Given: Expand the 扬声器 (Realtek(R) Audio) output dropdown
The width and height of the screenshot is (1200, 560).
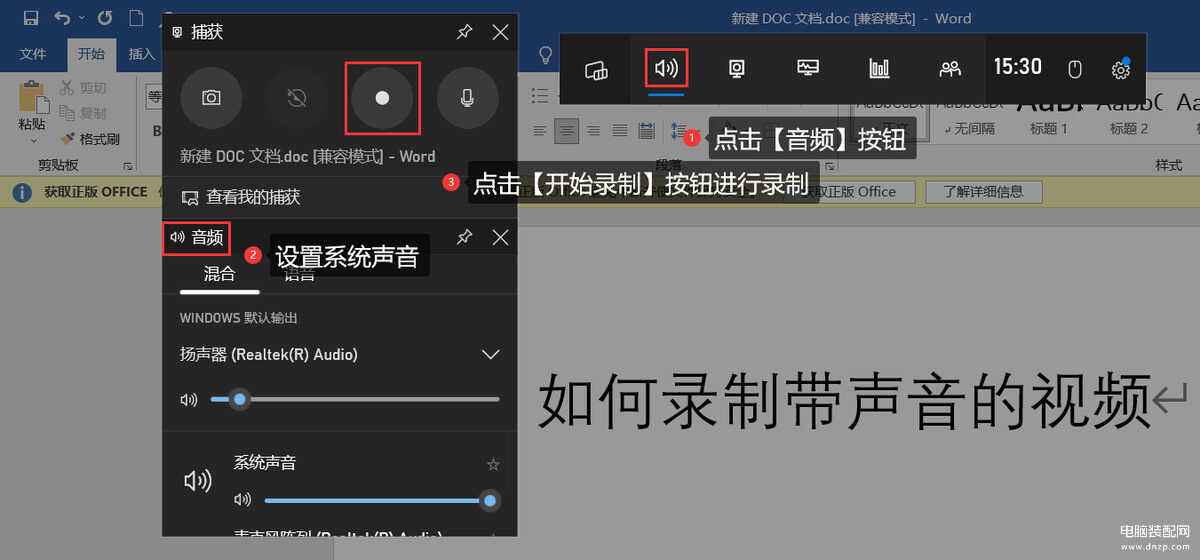Looking at the screenshot, I should pos(490,354).
